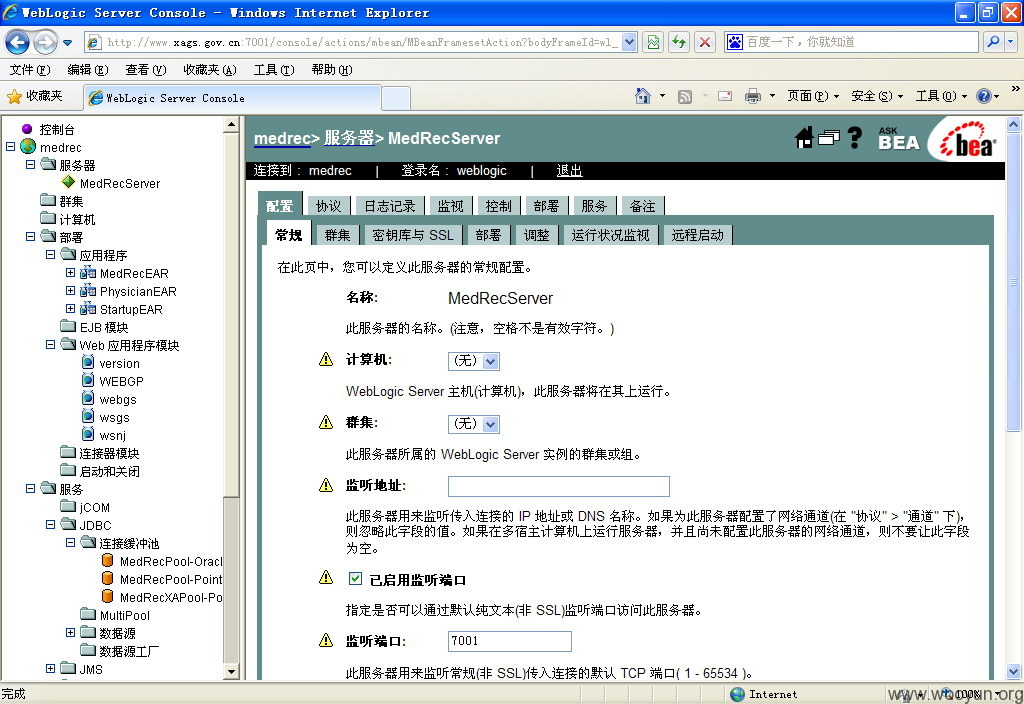Collapse the 应用程序 tree folder
Viewport: 1024px width, 704px height.
click(x=51, y=255)
